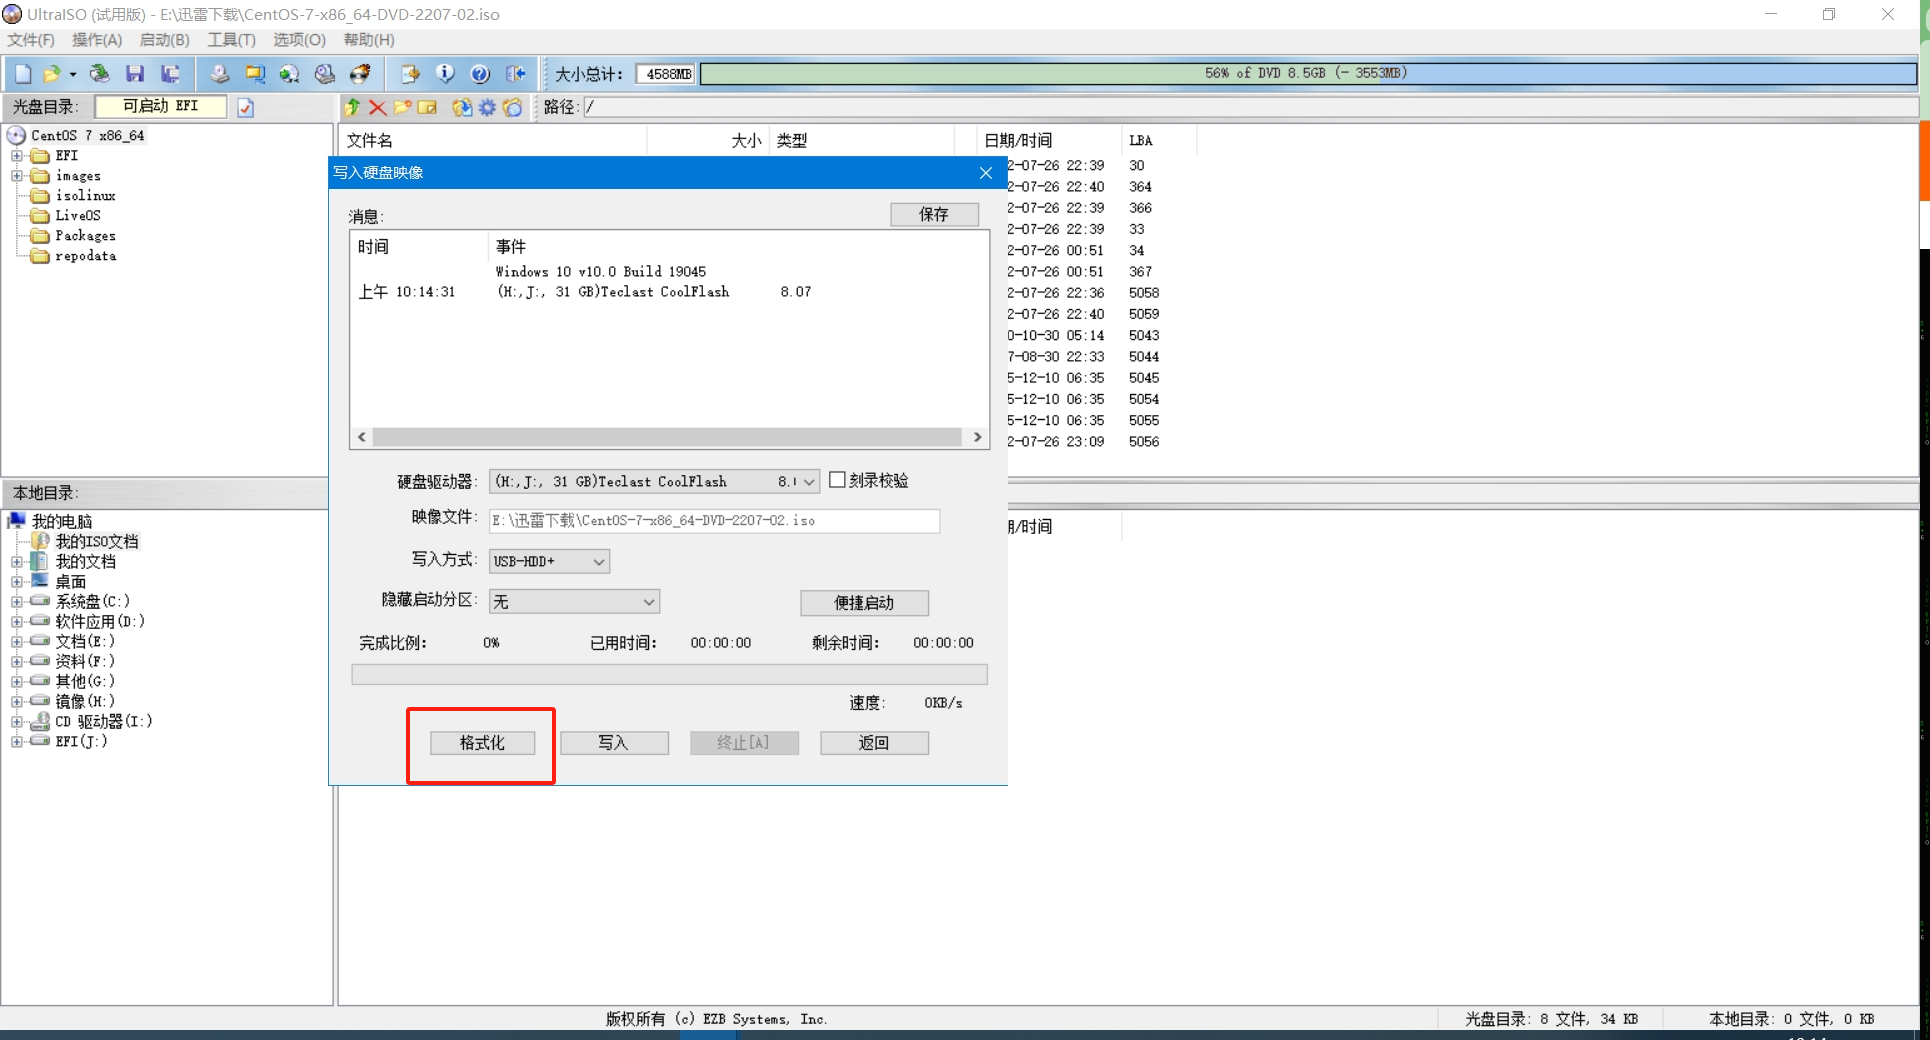
Task: Click the Make CD/DVD image icon
Action: point(220,74)
